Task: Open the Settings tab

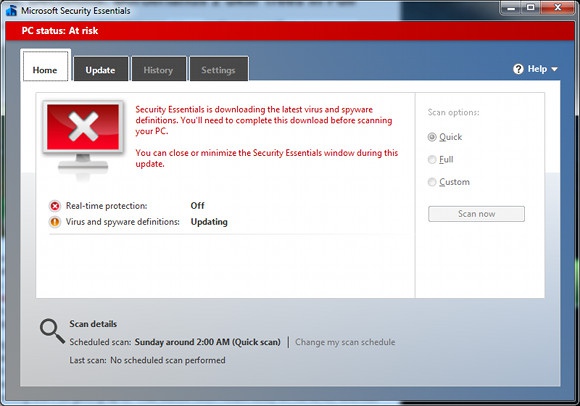Action: (x=219, y=69)
